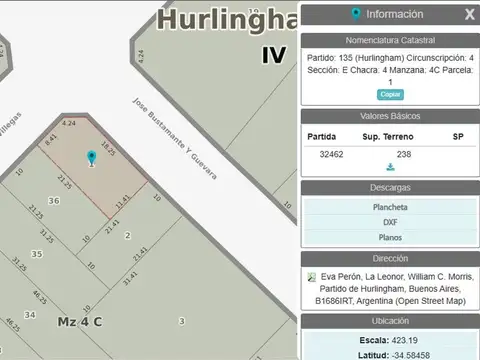This screenshot has height=360, width=480.
Task: Click the download icon below Sup. Terreno value
Action: click(x=390, y=167)
